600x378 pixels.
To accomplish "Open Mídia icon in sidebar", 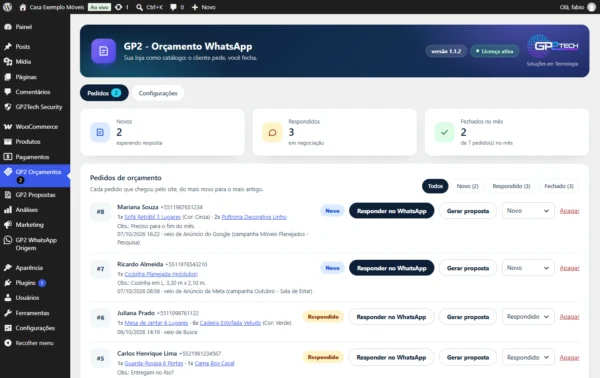I will click(x=8, y=62).
